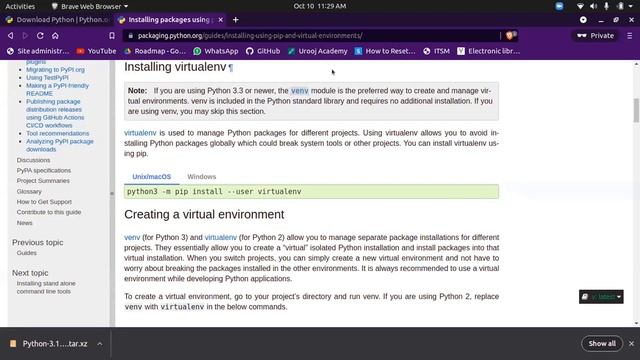Open Publishing package distribution releases link
The image size is (640, 360).
[x=55, y=113]
